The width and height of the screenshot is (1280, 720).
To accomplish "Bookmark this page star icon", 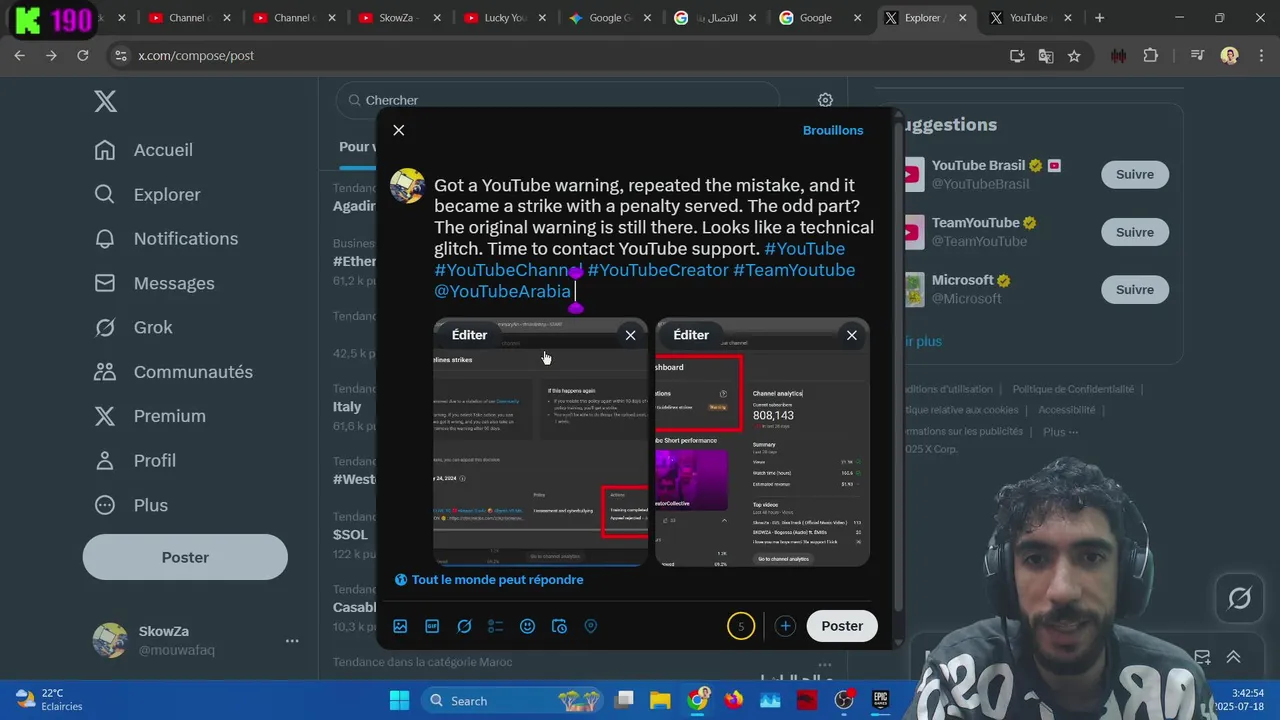I will (1074, 56).
